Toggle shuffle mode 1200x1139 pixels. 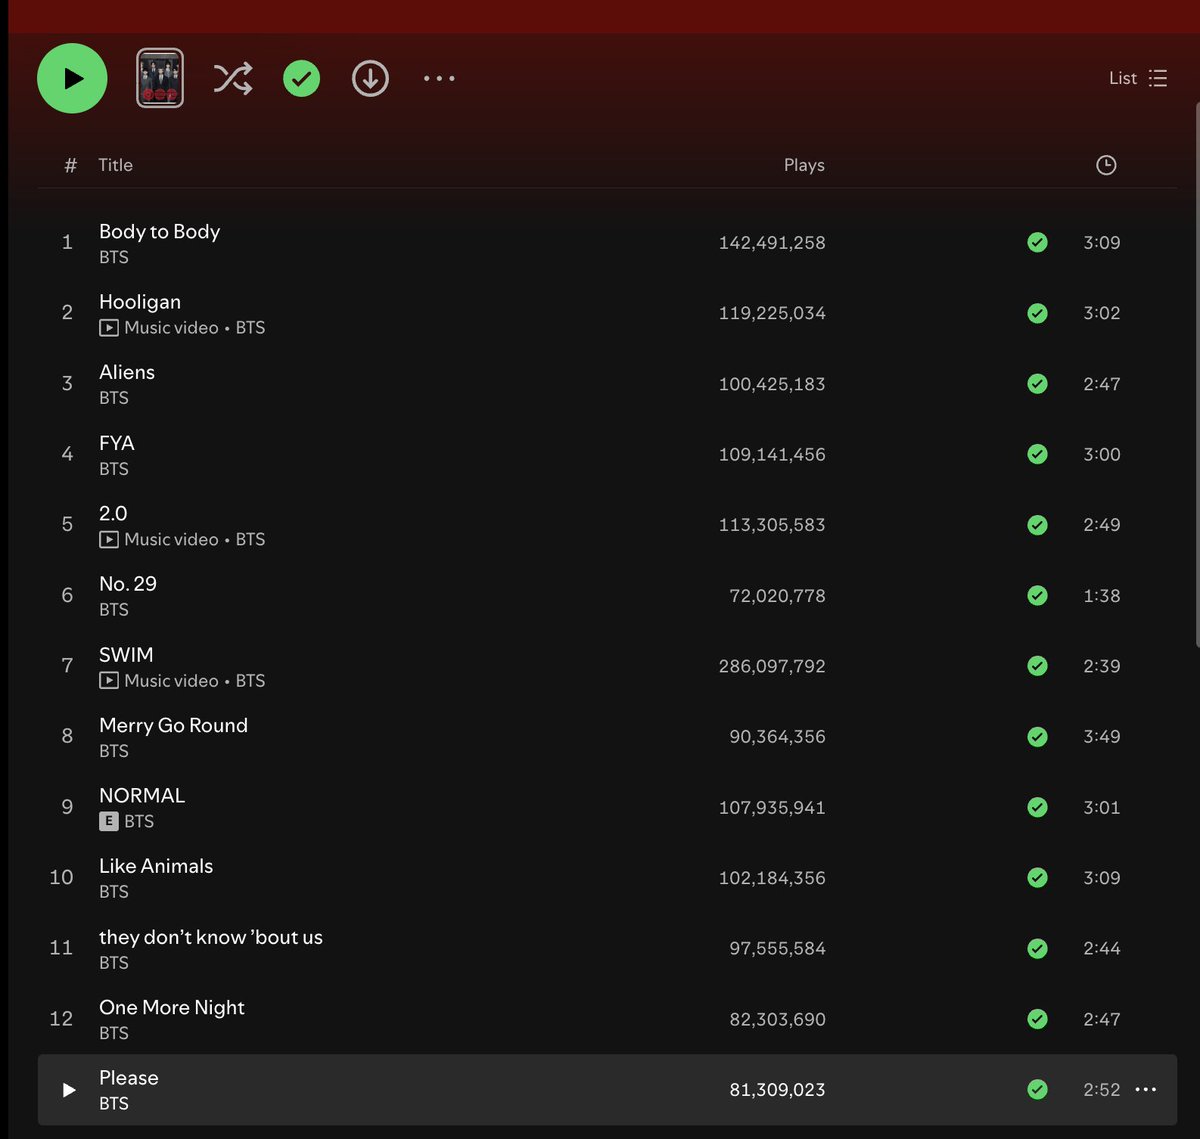pyautogui.click(x=233, y=78)
